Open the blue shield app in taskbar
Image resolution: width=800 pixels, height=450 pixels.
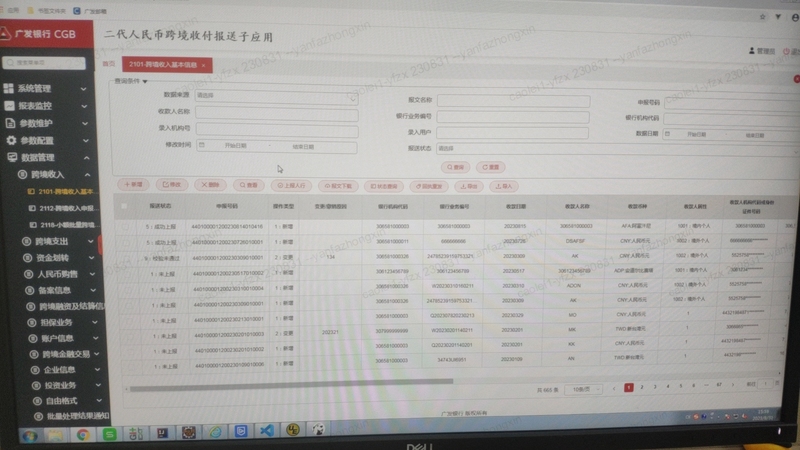pyautogui.click(x=241, y=431)
